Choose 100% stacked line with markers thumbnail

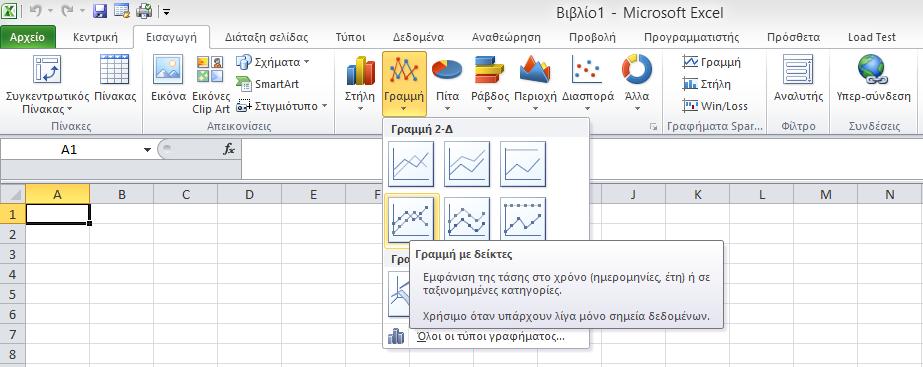[x=523, y=218]
